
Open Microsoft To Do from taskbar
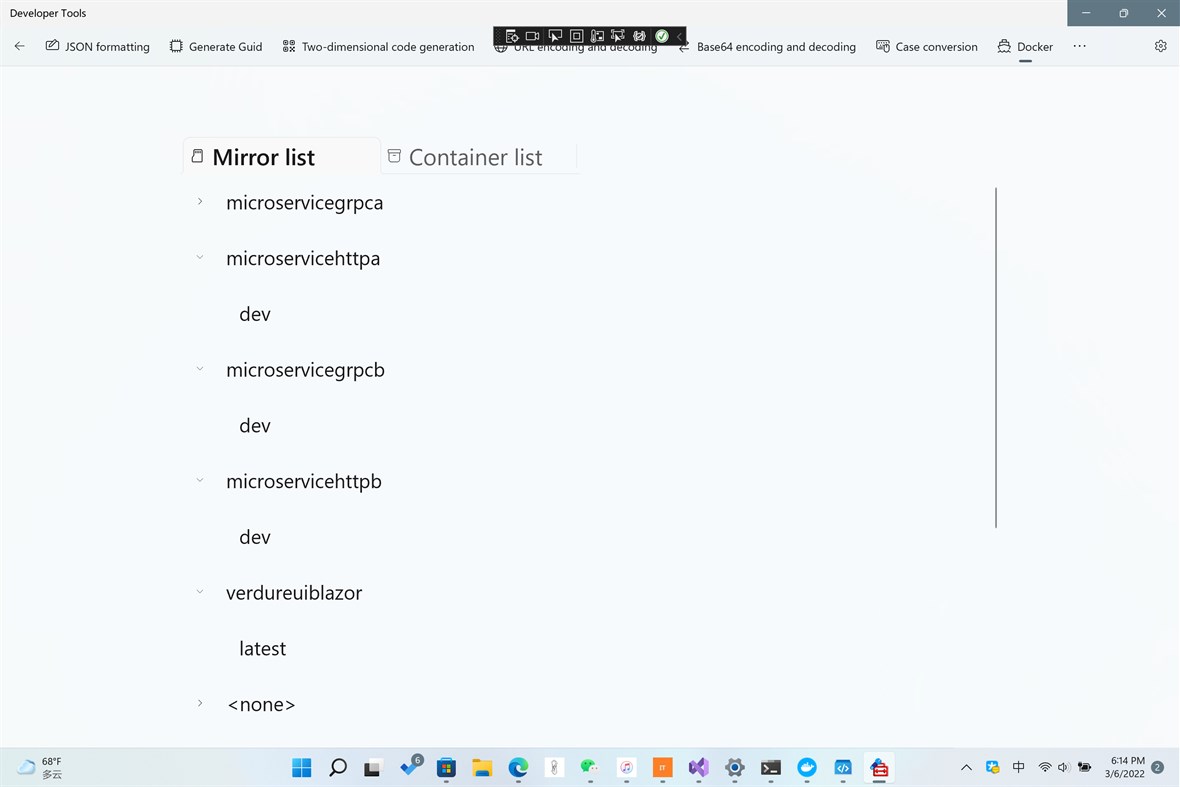click(410, 767)
